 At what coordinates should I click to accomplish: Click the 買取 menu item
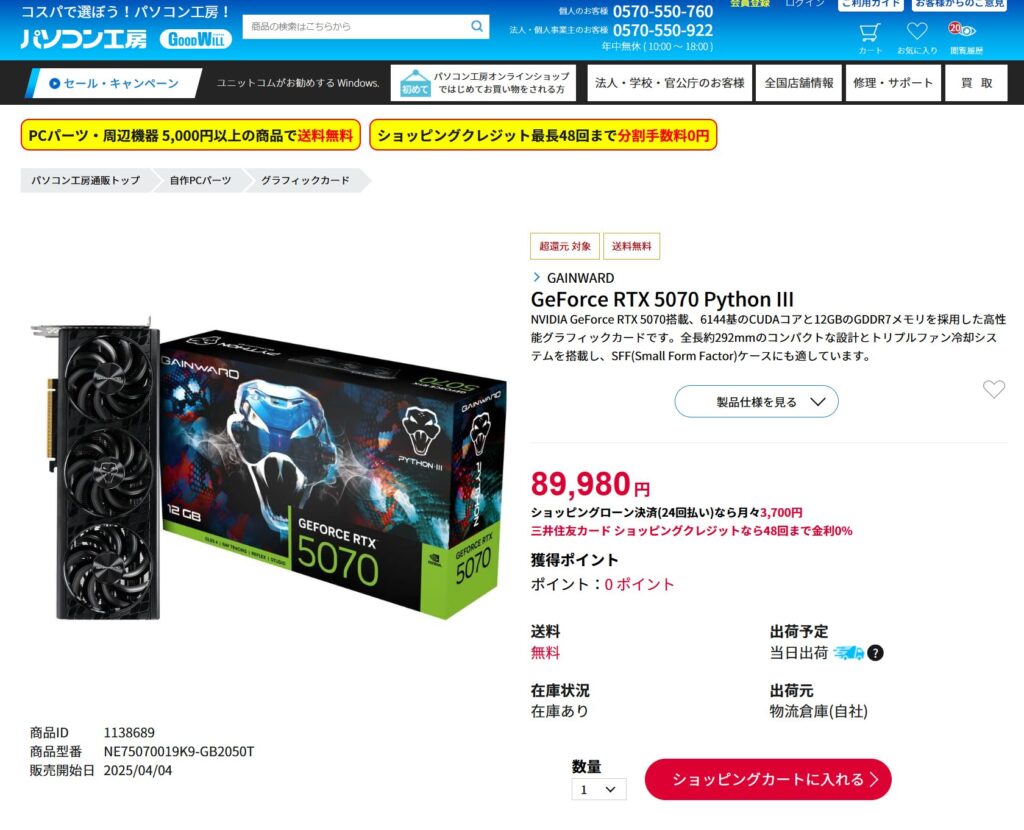coord(976,83)
